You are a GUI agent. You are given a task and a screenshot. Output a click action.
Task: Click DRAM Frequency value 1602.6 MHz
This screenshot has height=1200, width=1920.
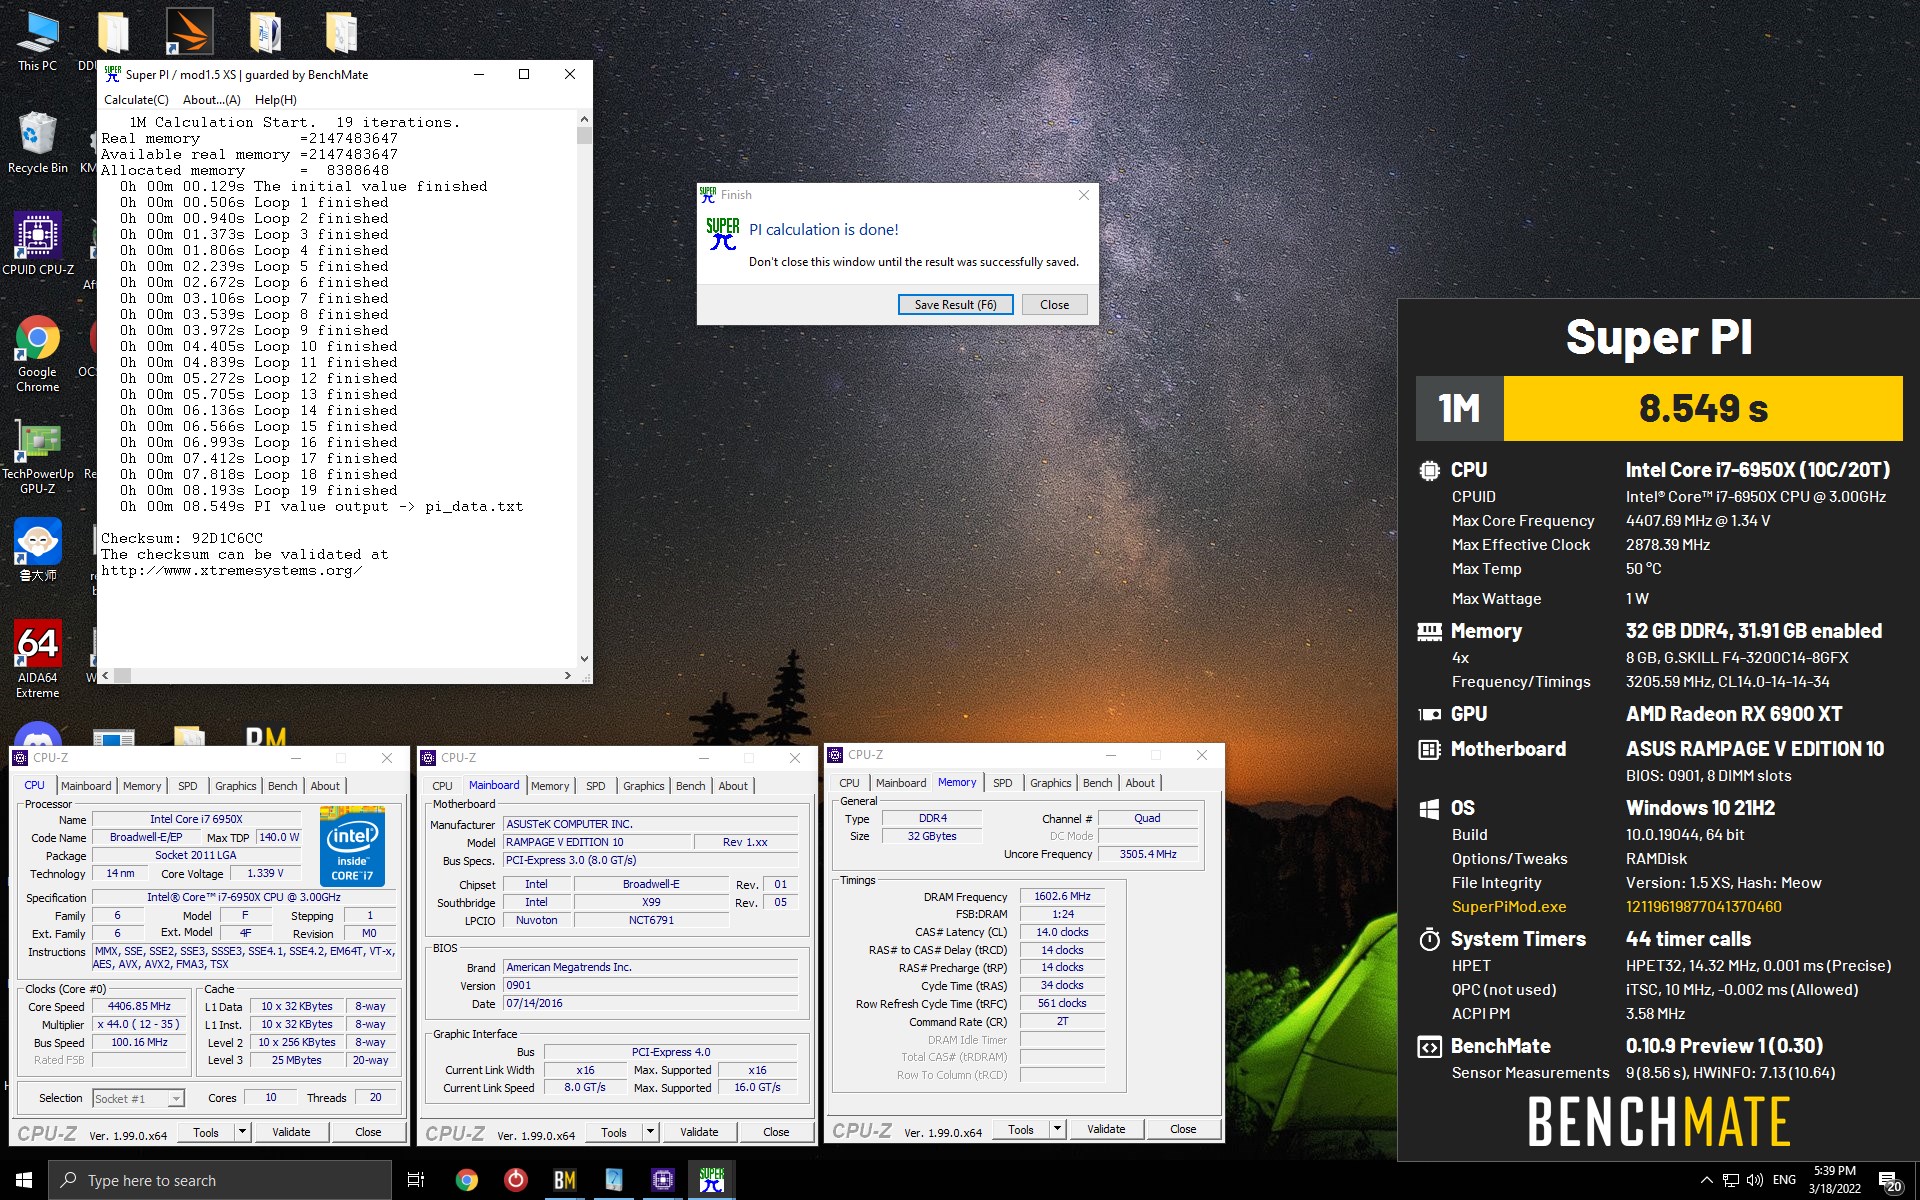click(x=1062, y=896)
